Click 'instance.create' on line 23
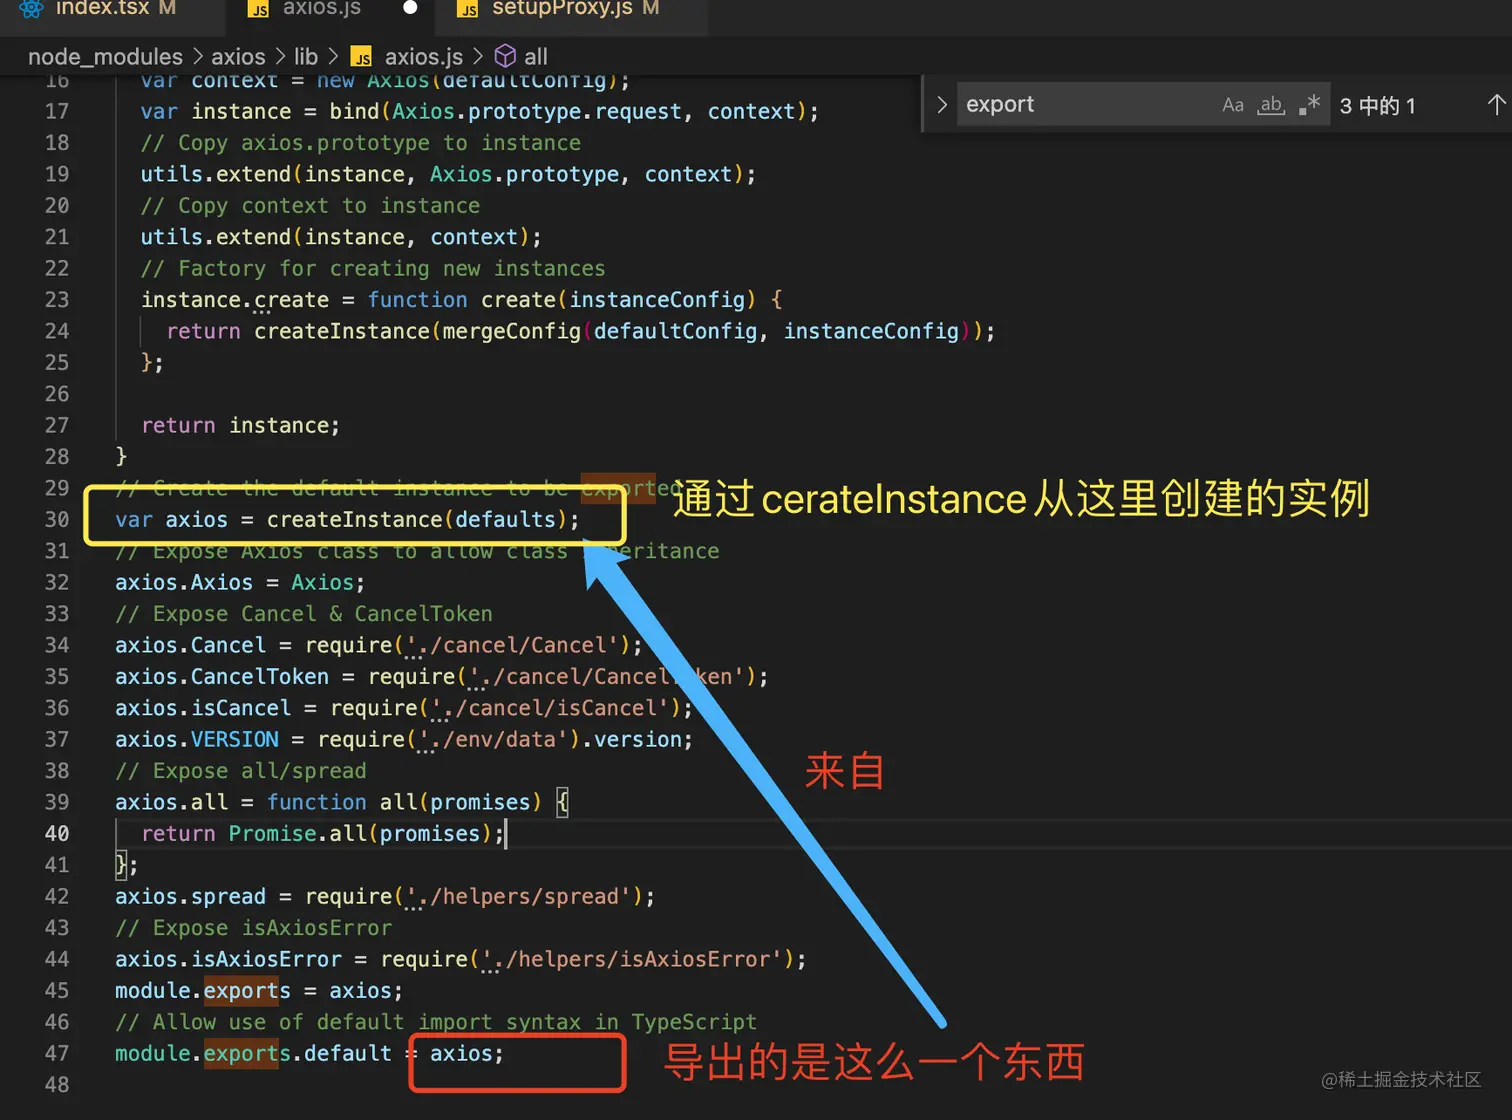1512x1120 pixels. [x=235, y=300]
